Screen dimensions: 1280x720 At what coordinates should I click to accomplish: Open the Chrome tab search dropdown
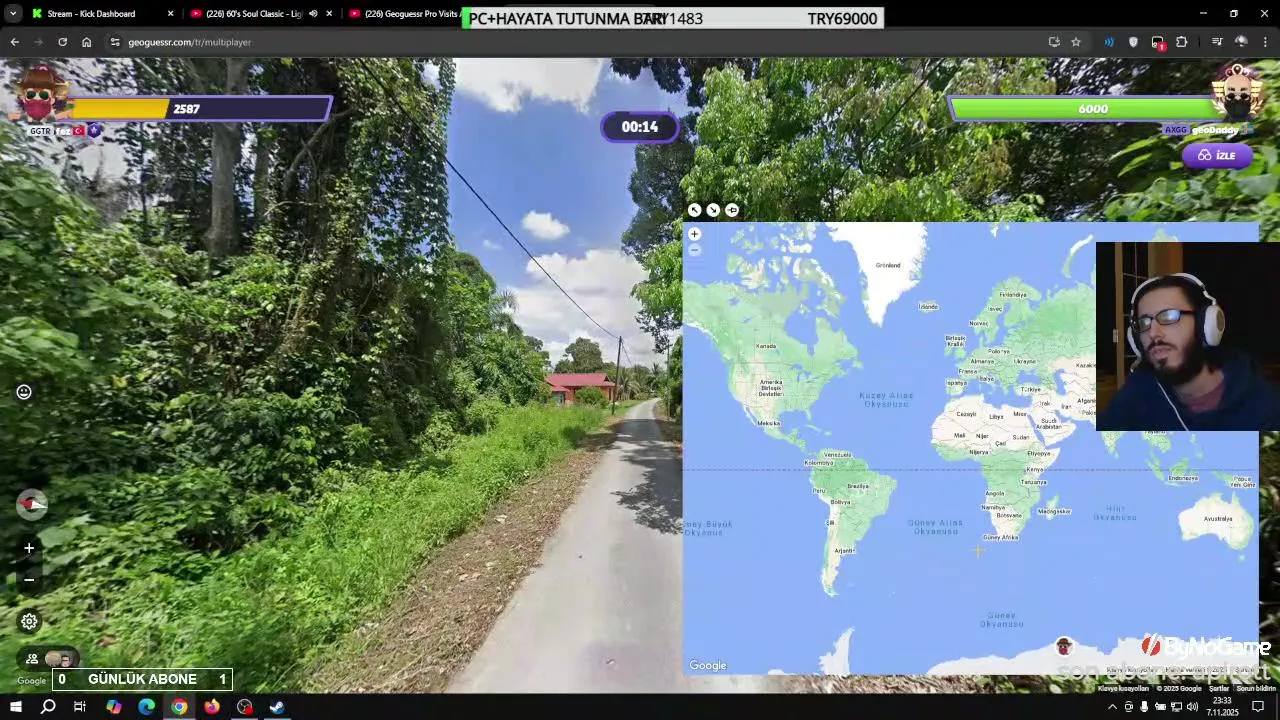[13, 14]
